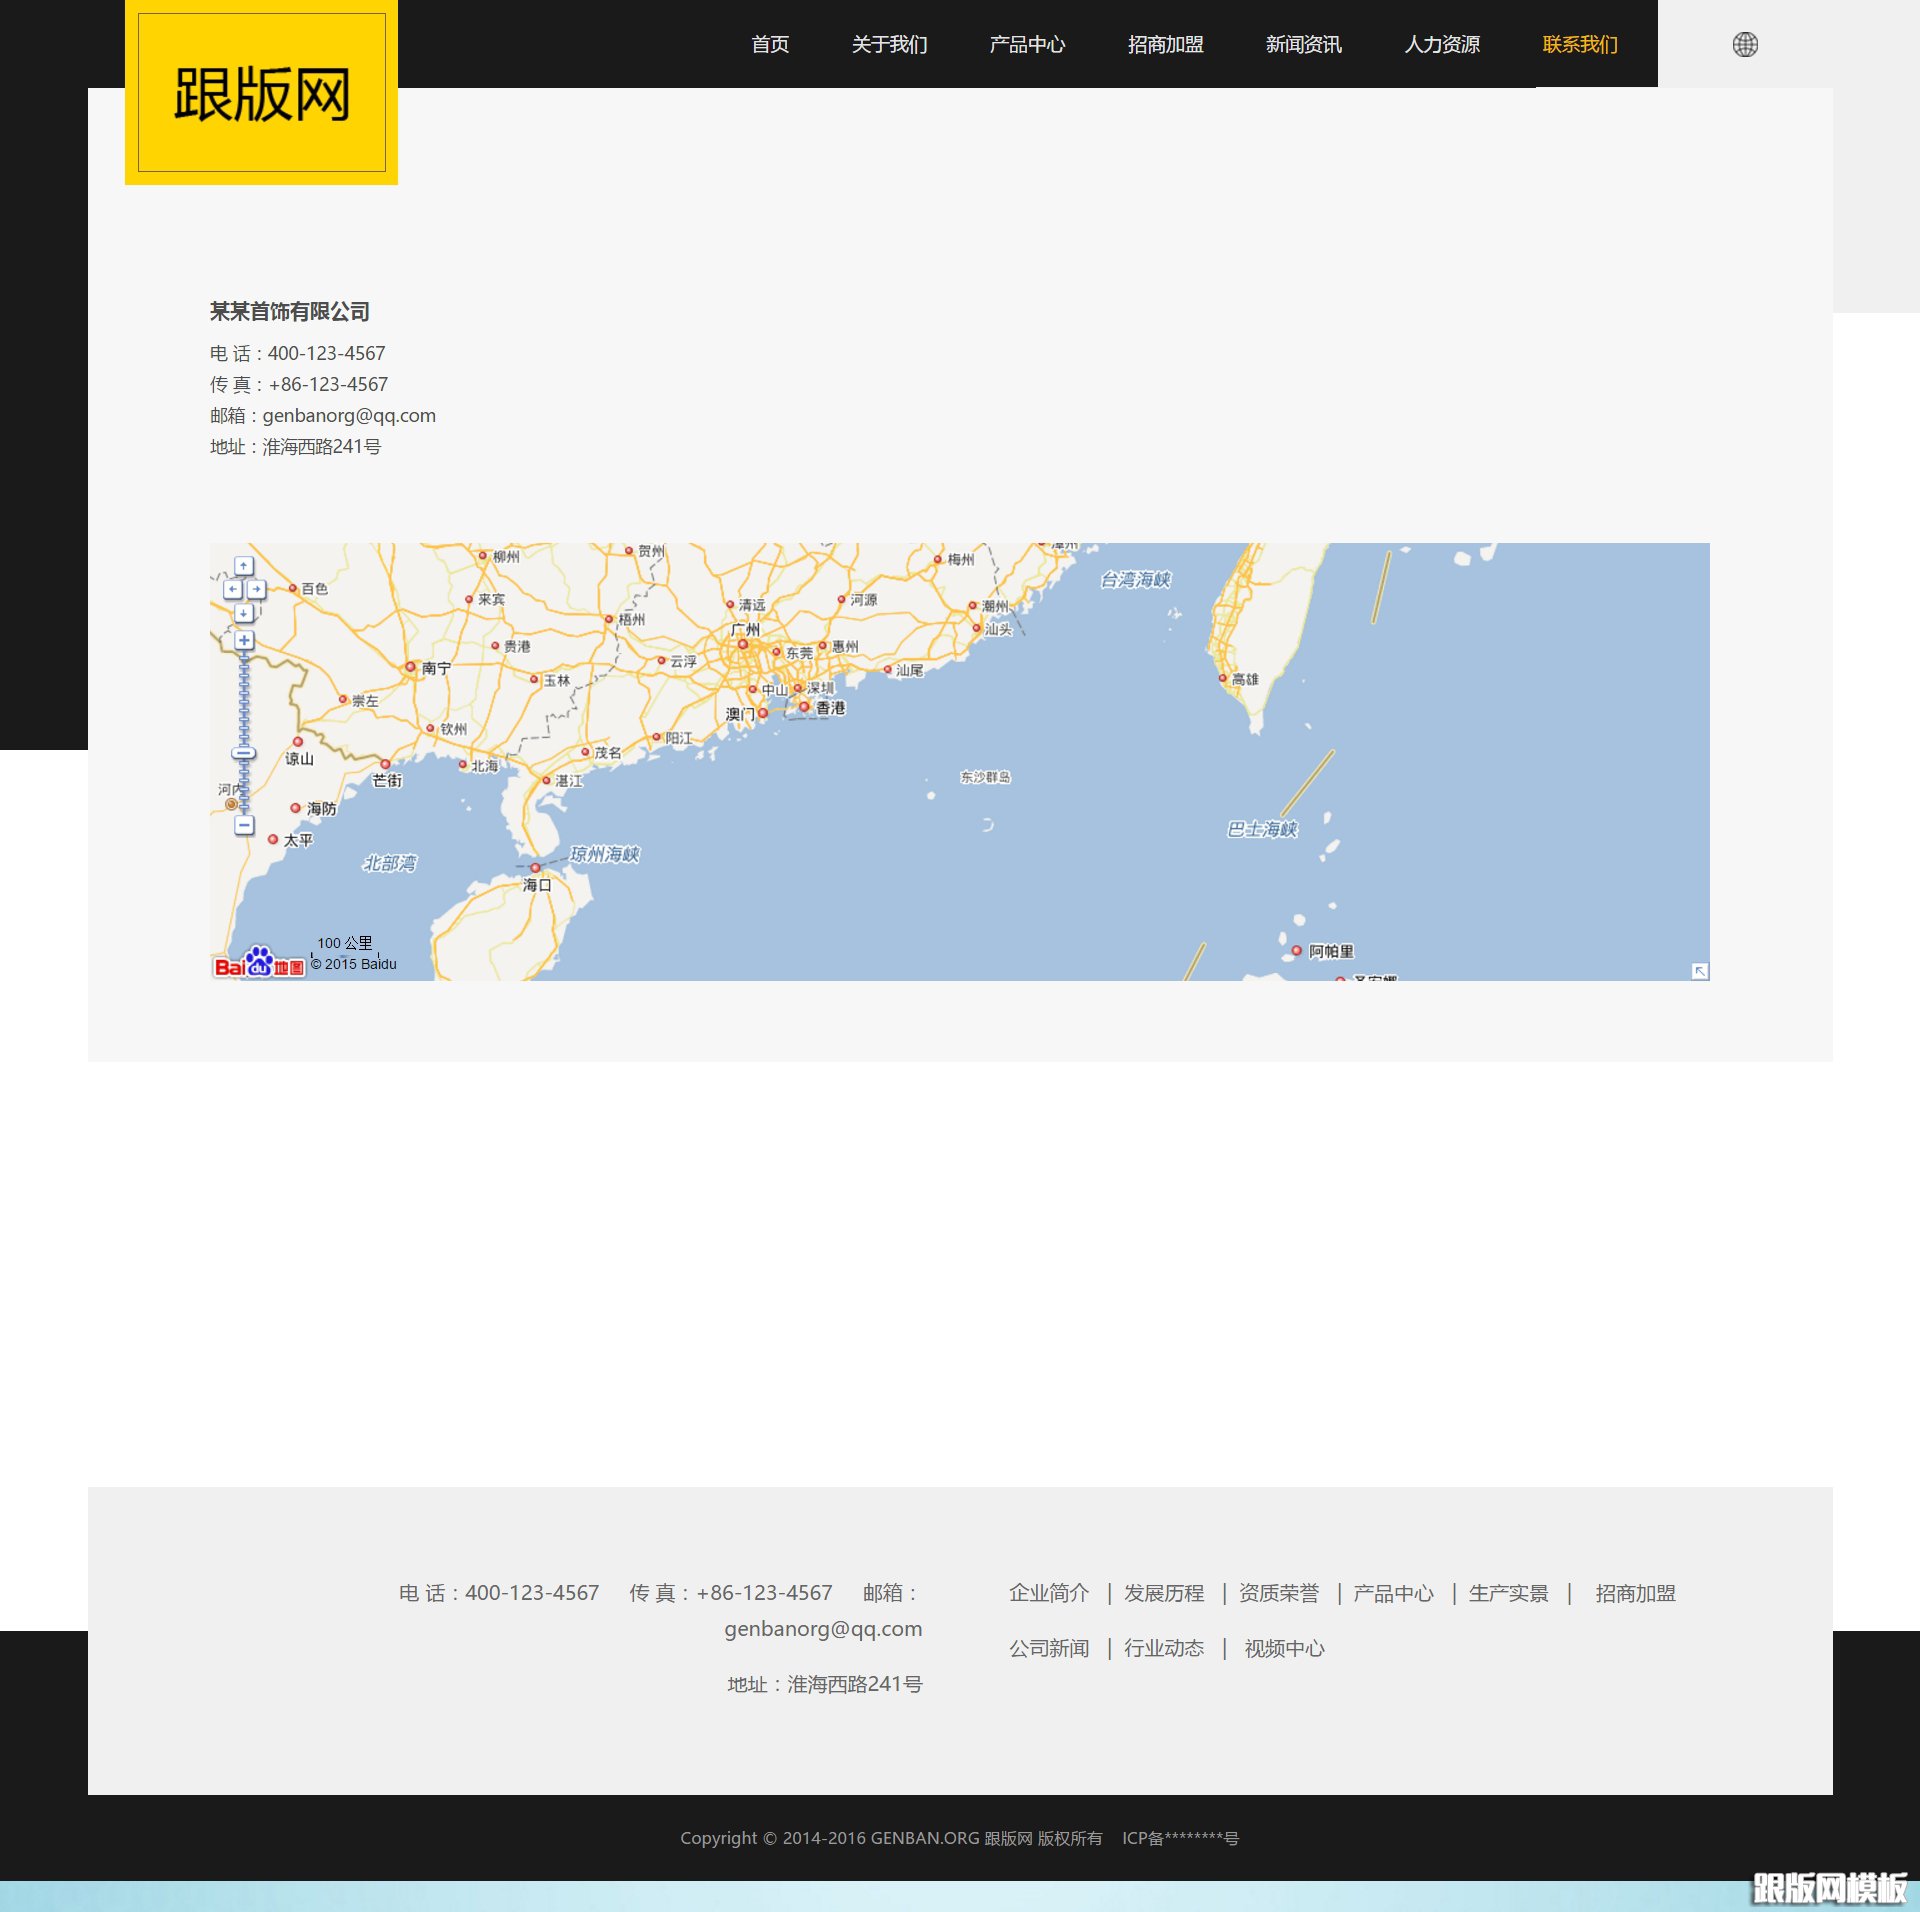
Task: Open 首页 in navigation bar
Action: click(770, 44)
